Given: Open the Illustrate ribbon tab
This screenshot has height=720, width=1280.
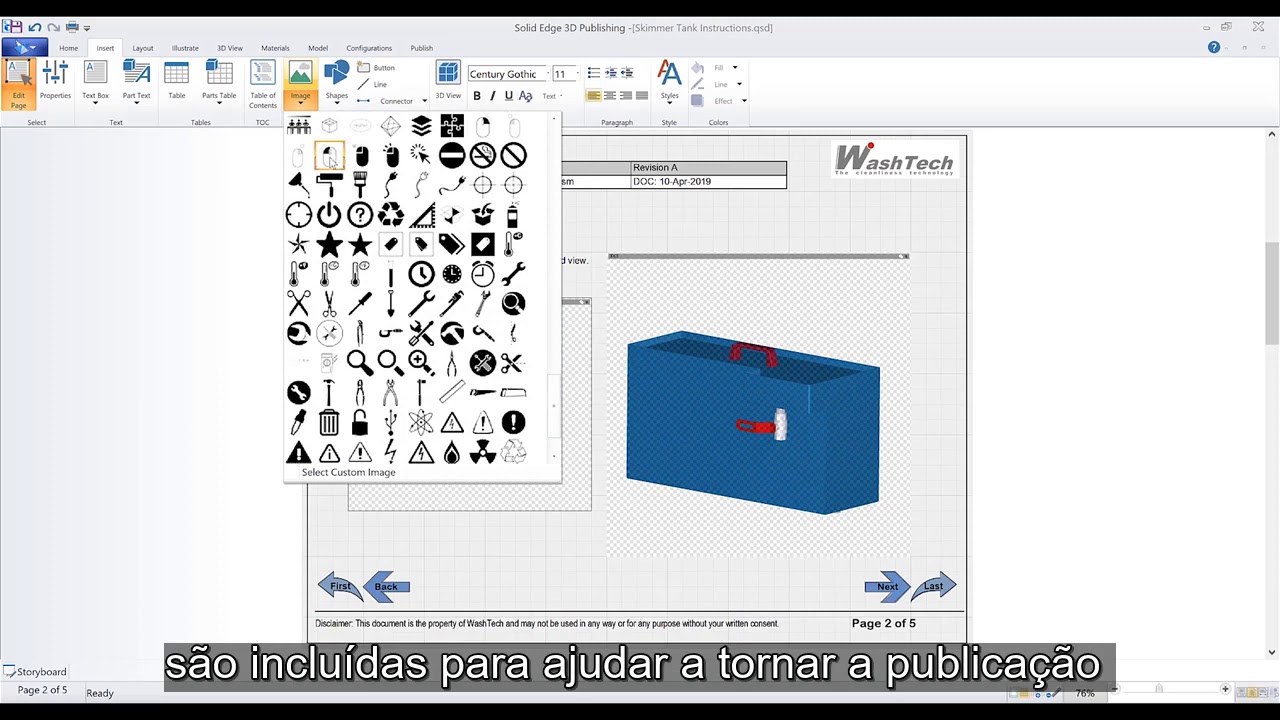Looking at the screenshot, I should coord(185,48).
